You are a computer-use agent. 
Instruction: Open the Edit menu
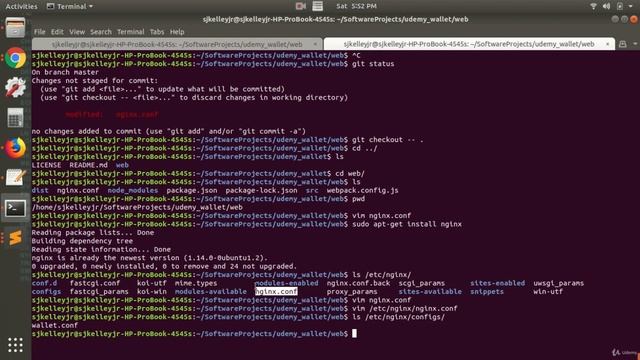point(57,32)
